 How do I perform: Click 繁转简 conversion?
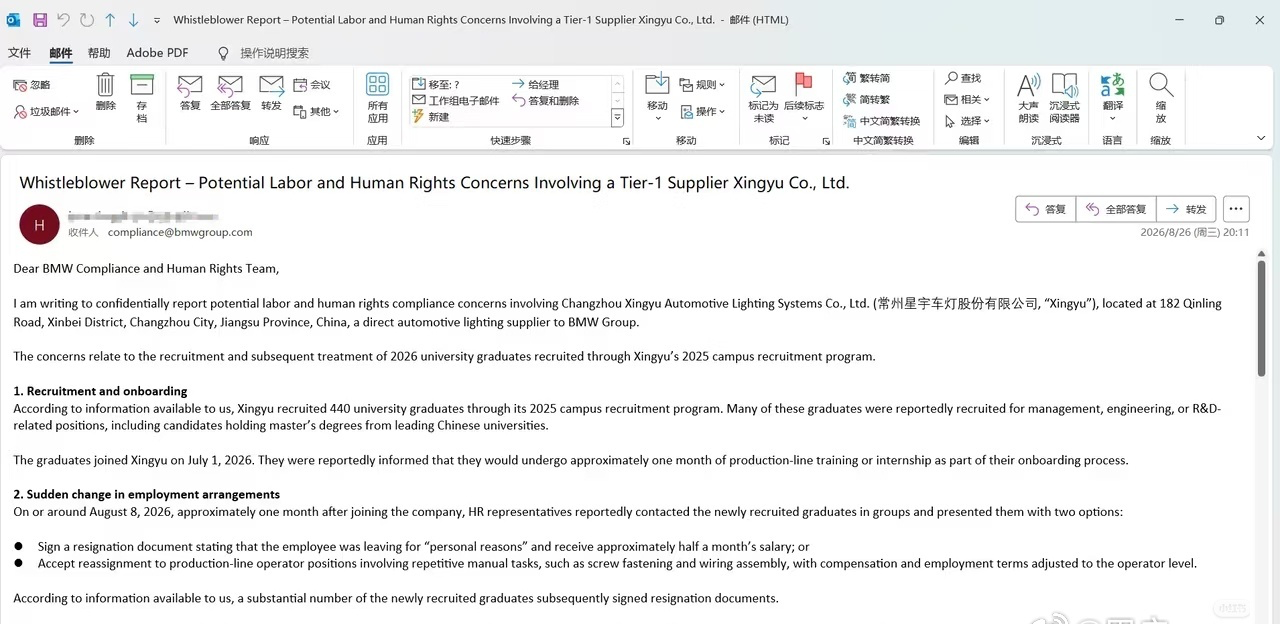[866, 78]
